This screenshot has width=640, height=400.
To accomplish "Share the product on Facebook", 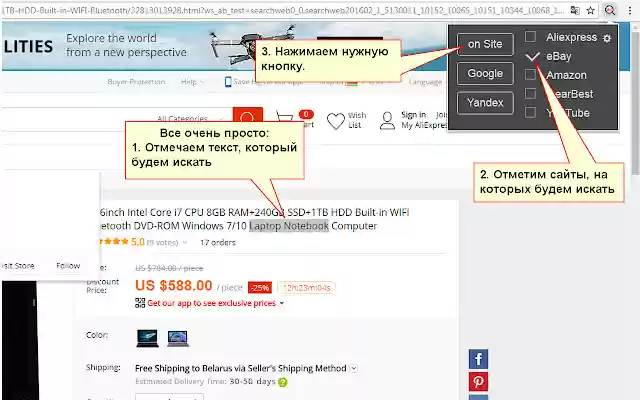I will tap(478, 359).
